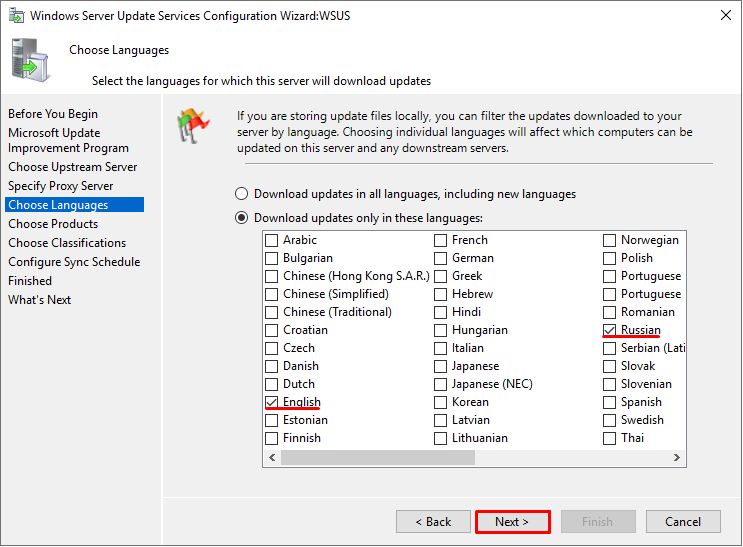Jump to Configure Sync Schedule step
This screenshot has width=743, height=547.
[74, 262]
